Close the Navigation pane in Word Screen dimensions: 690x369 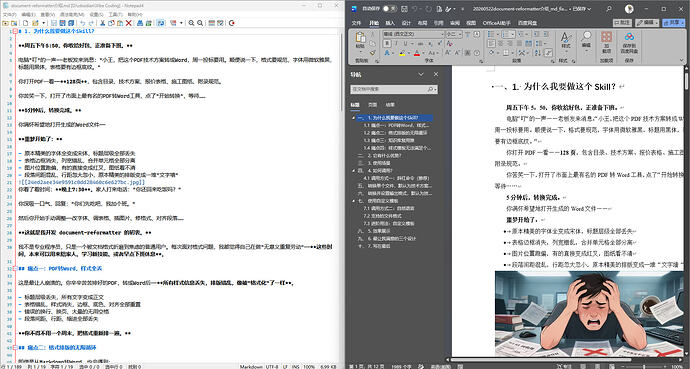coord(436,74)
